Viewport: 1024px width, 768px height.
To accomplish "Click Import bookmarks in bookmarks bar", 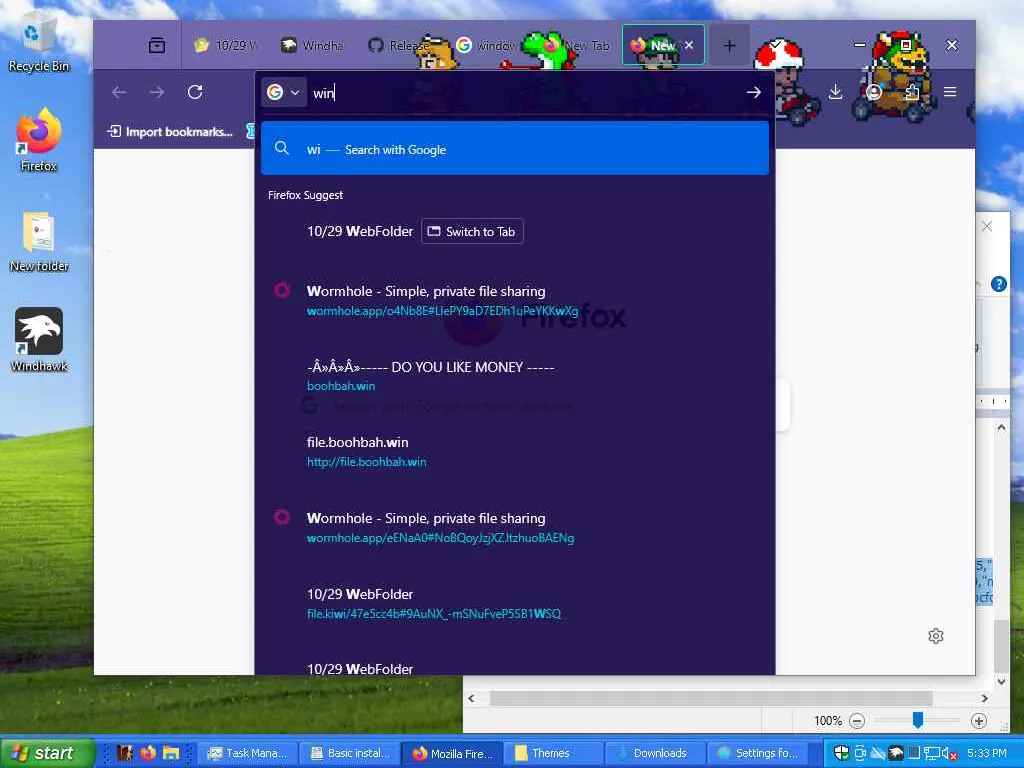I will click(170, 132).
